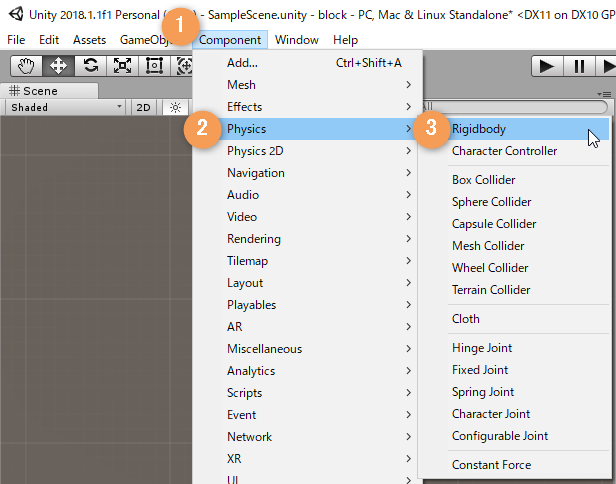
Task: Add a Cloth component
Action: click(514, 319)
